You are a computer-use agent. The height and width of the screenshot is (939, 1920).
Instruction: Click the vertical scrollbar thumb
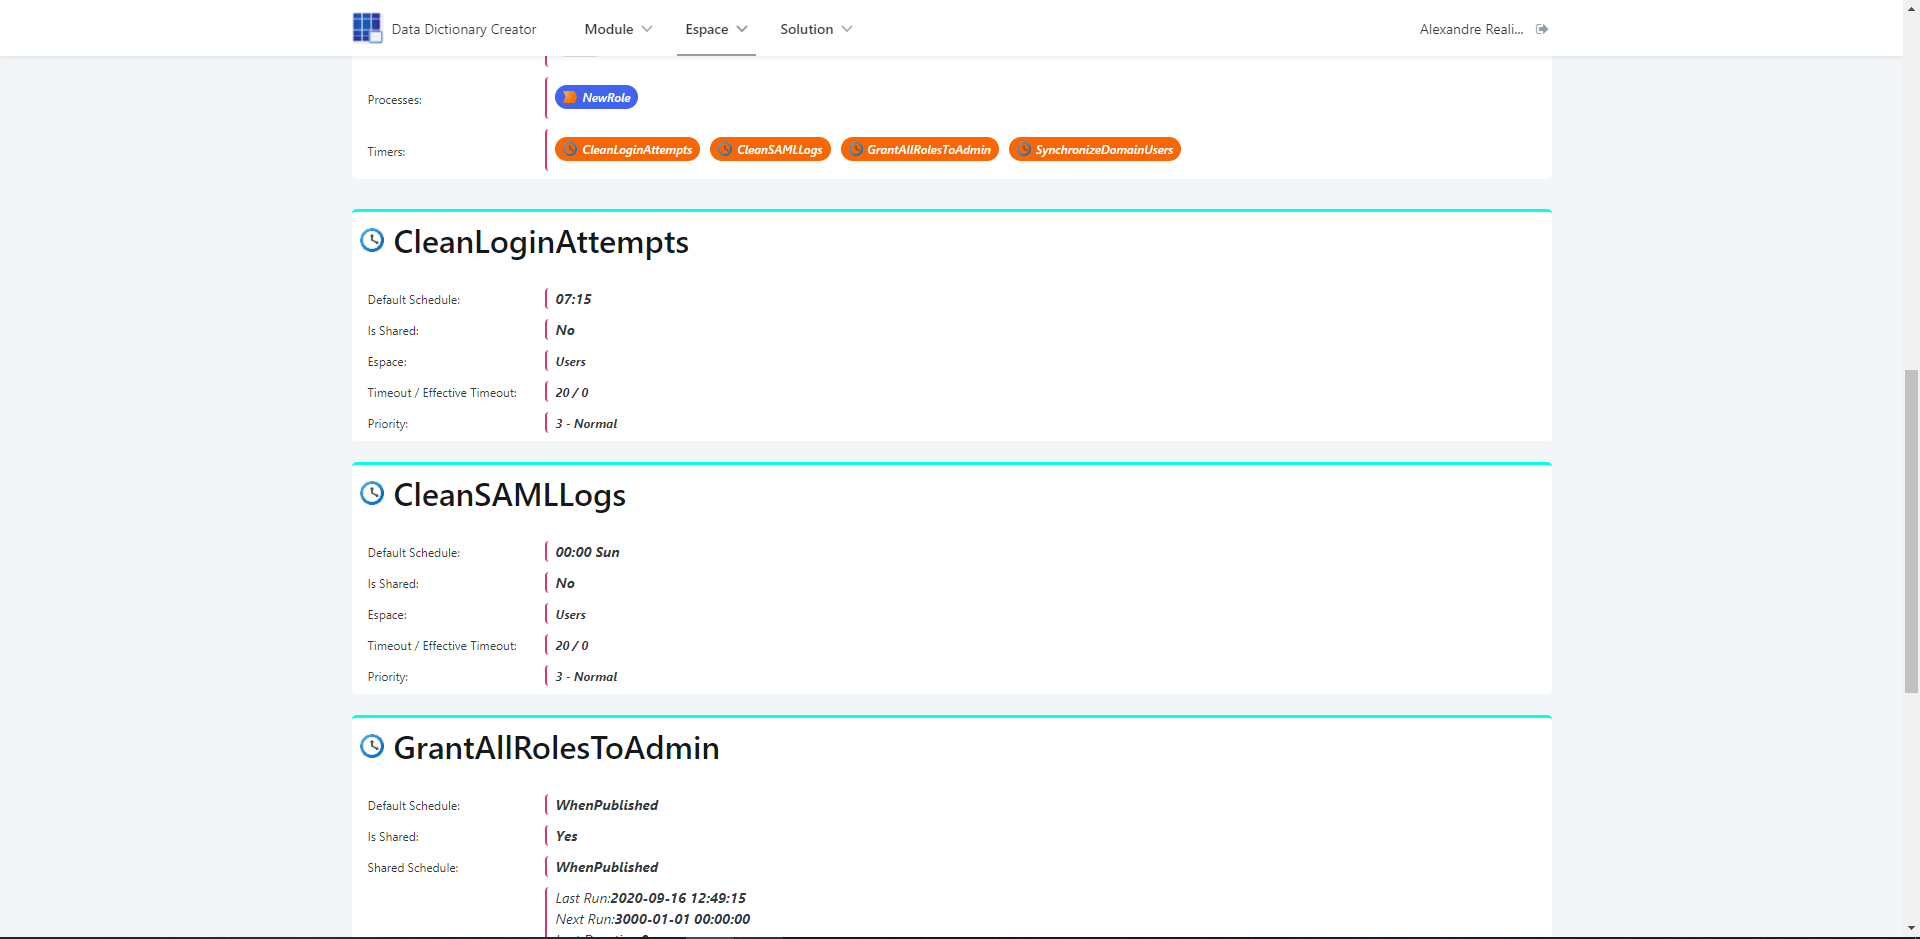1910,530
